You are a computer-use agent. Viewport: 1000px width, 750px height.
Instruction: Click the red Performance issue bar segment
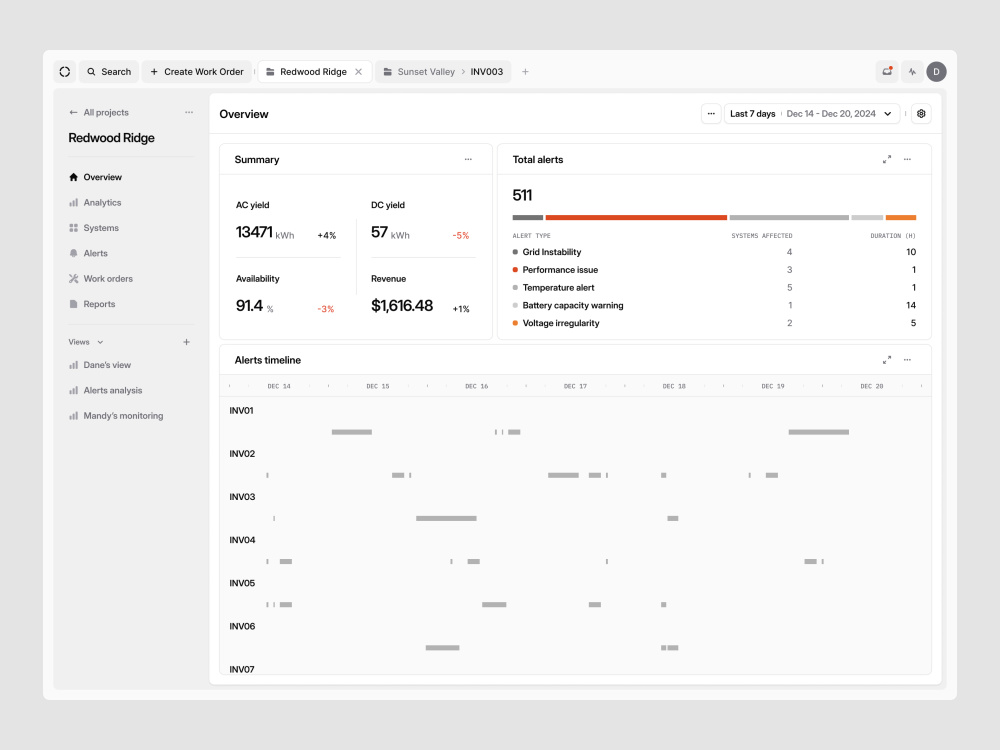point(636,217)
